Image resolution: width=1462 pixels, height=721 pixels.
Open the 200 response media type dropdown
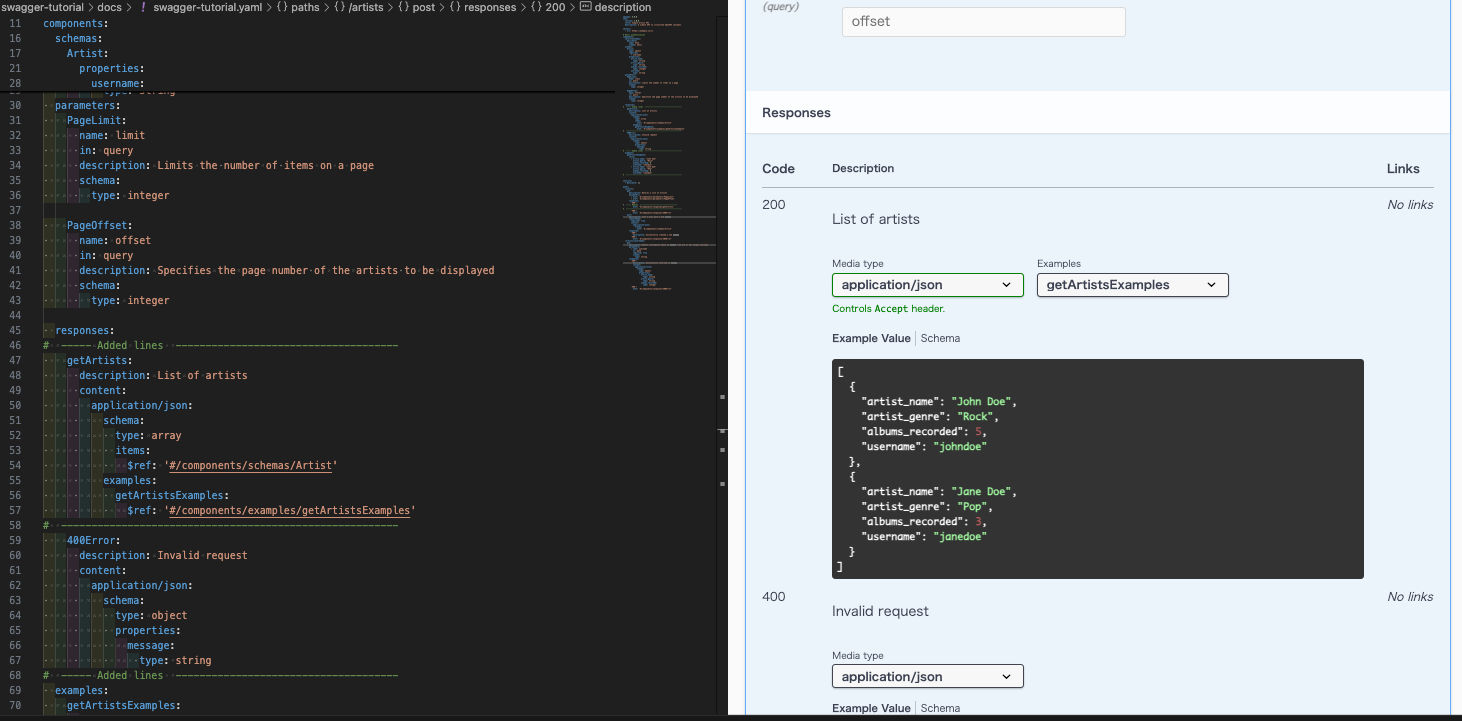928,285
